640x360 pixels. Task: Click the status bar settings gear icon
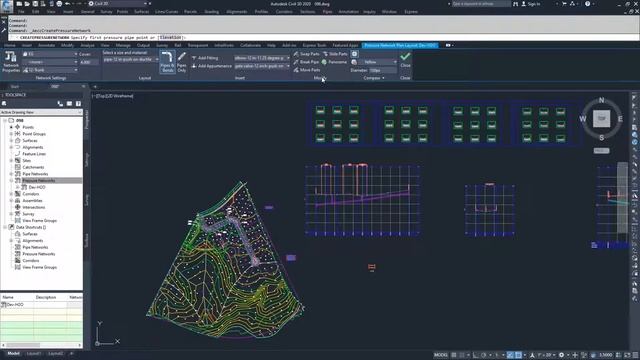(561, 355)
